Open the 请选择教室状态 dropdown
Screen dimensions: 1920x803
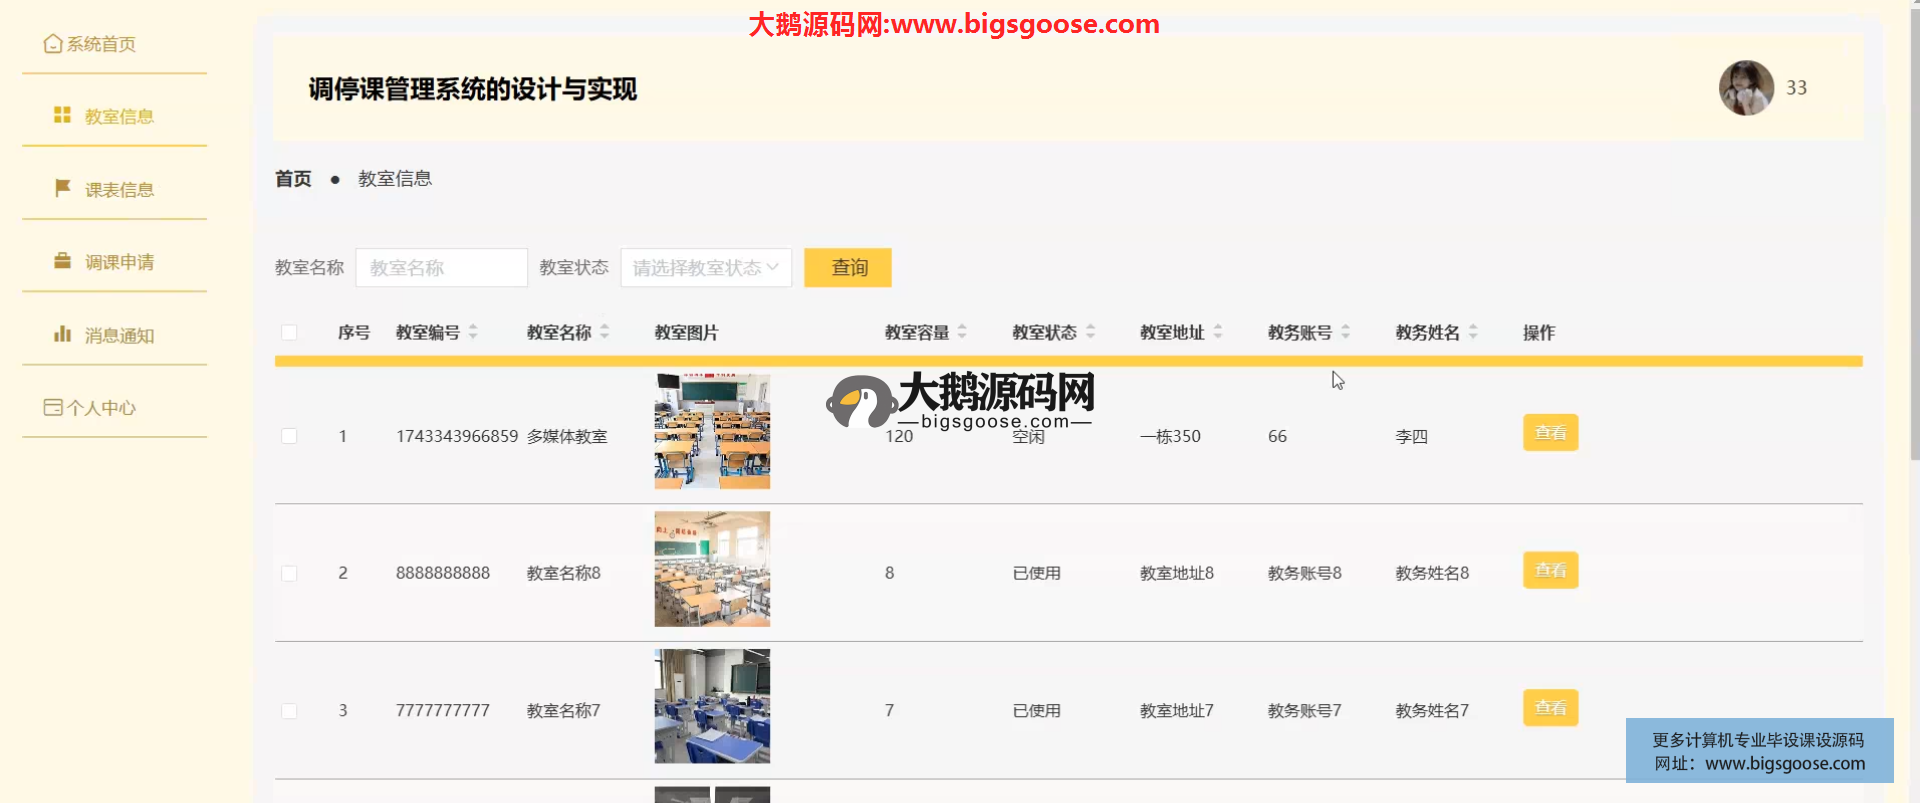pos(705,268)
